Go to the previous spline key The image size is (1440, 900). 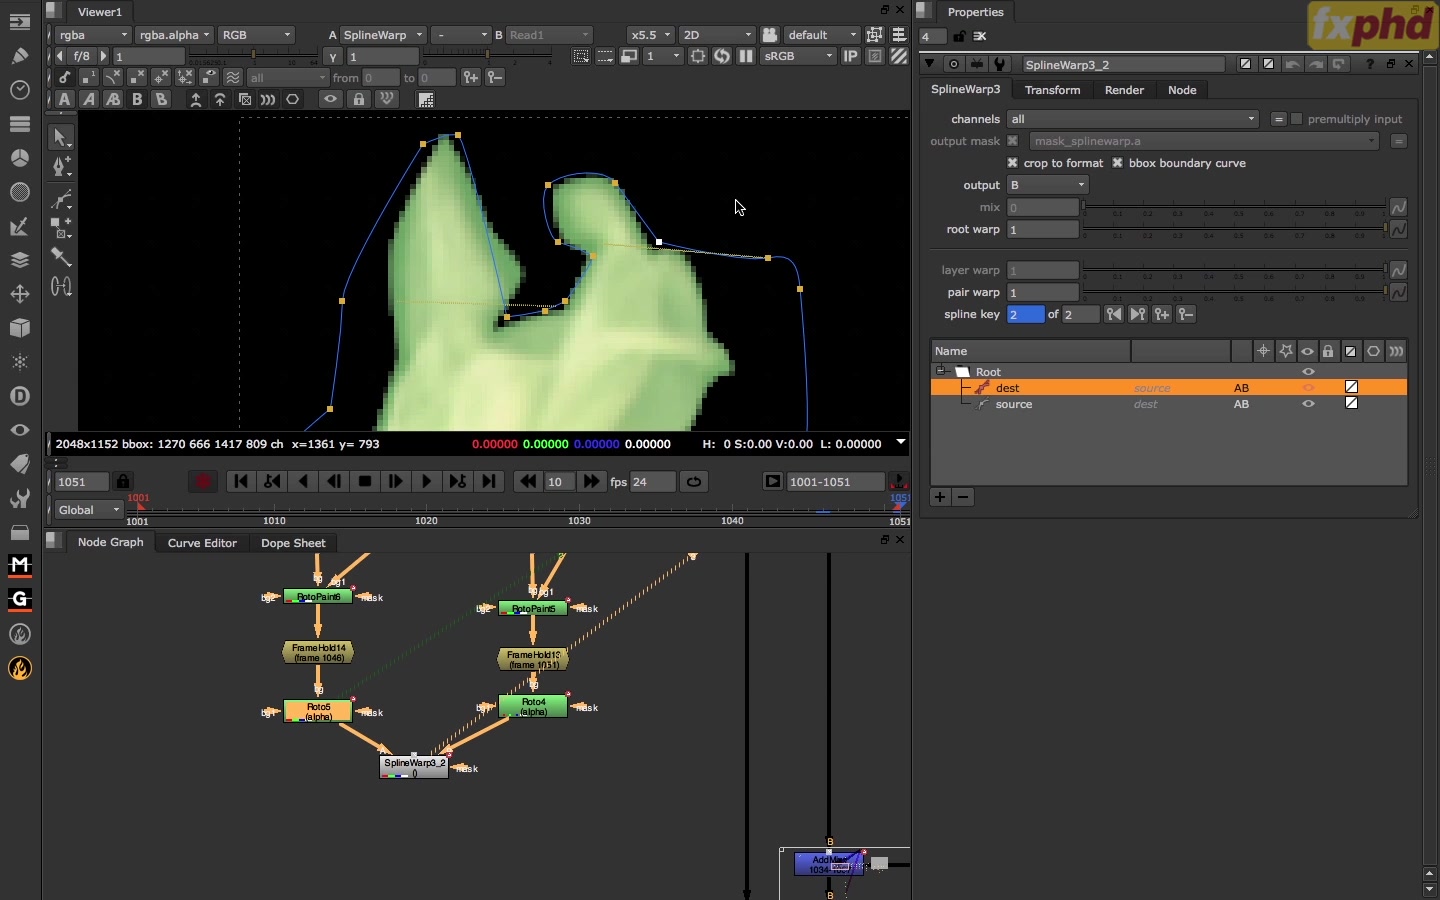[x=1115, y=315]
